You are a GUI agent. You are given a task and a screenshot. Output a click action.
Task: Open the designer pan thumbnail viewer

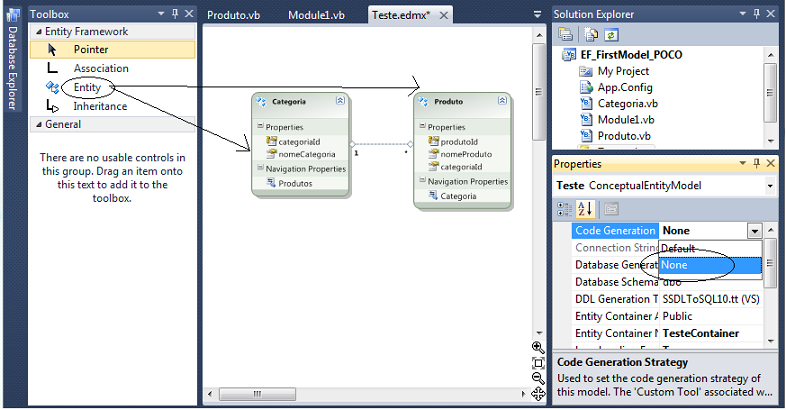coord(538,394)
